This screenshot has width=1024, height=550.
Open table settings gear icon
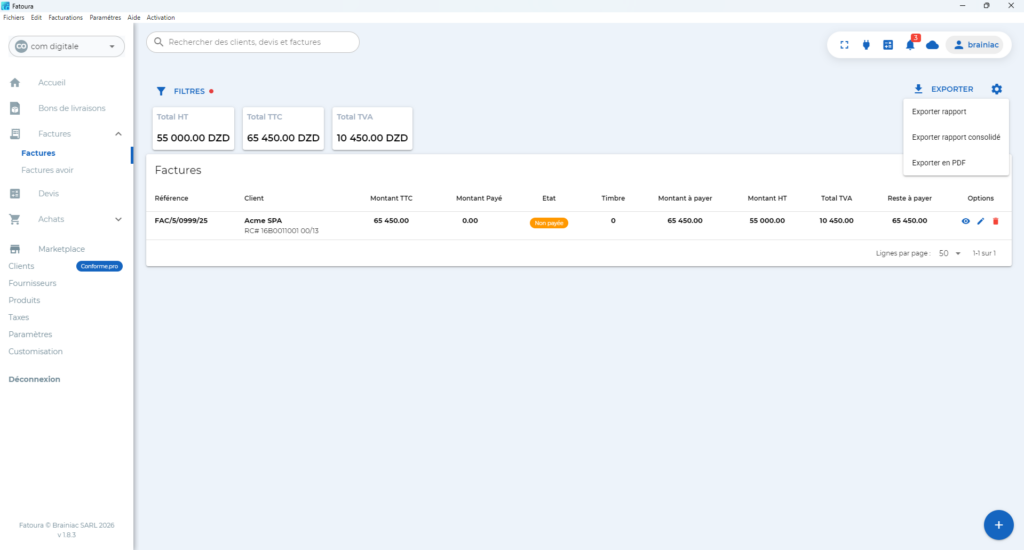coord(997,89)
